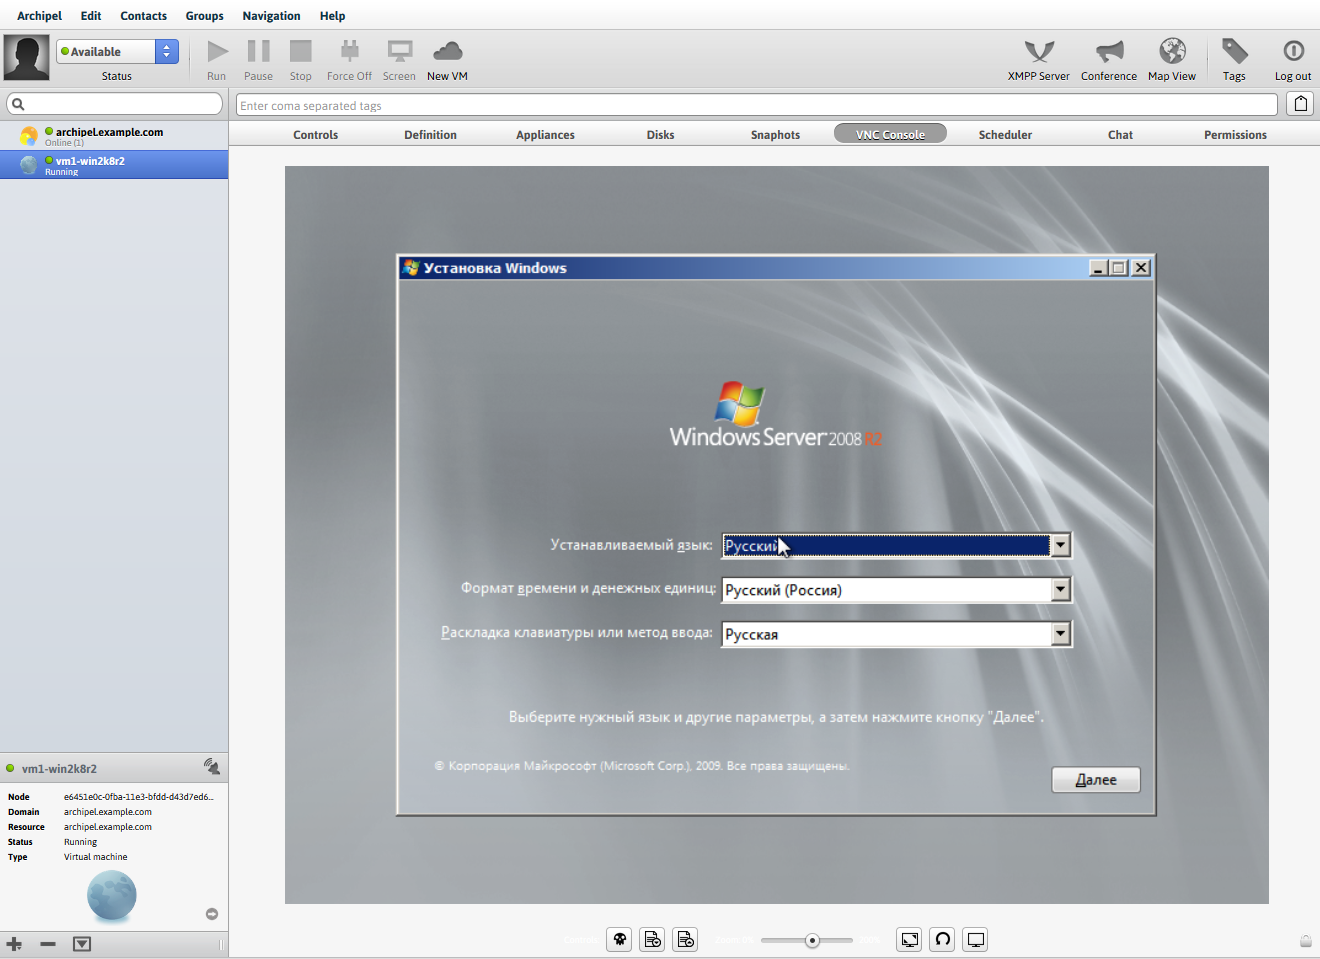Switch to the Appliances tab
This screenshot has width=1320, height=959.
(546, 135)
